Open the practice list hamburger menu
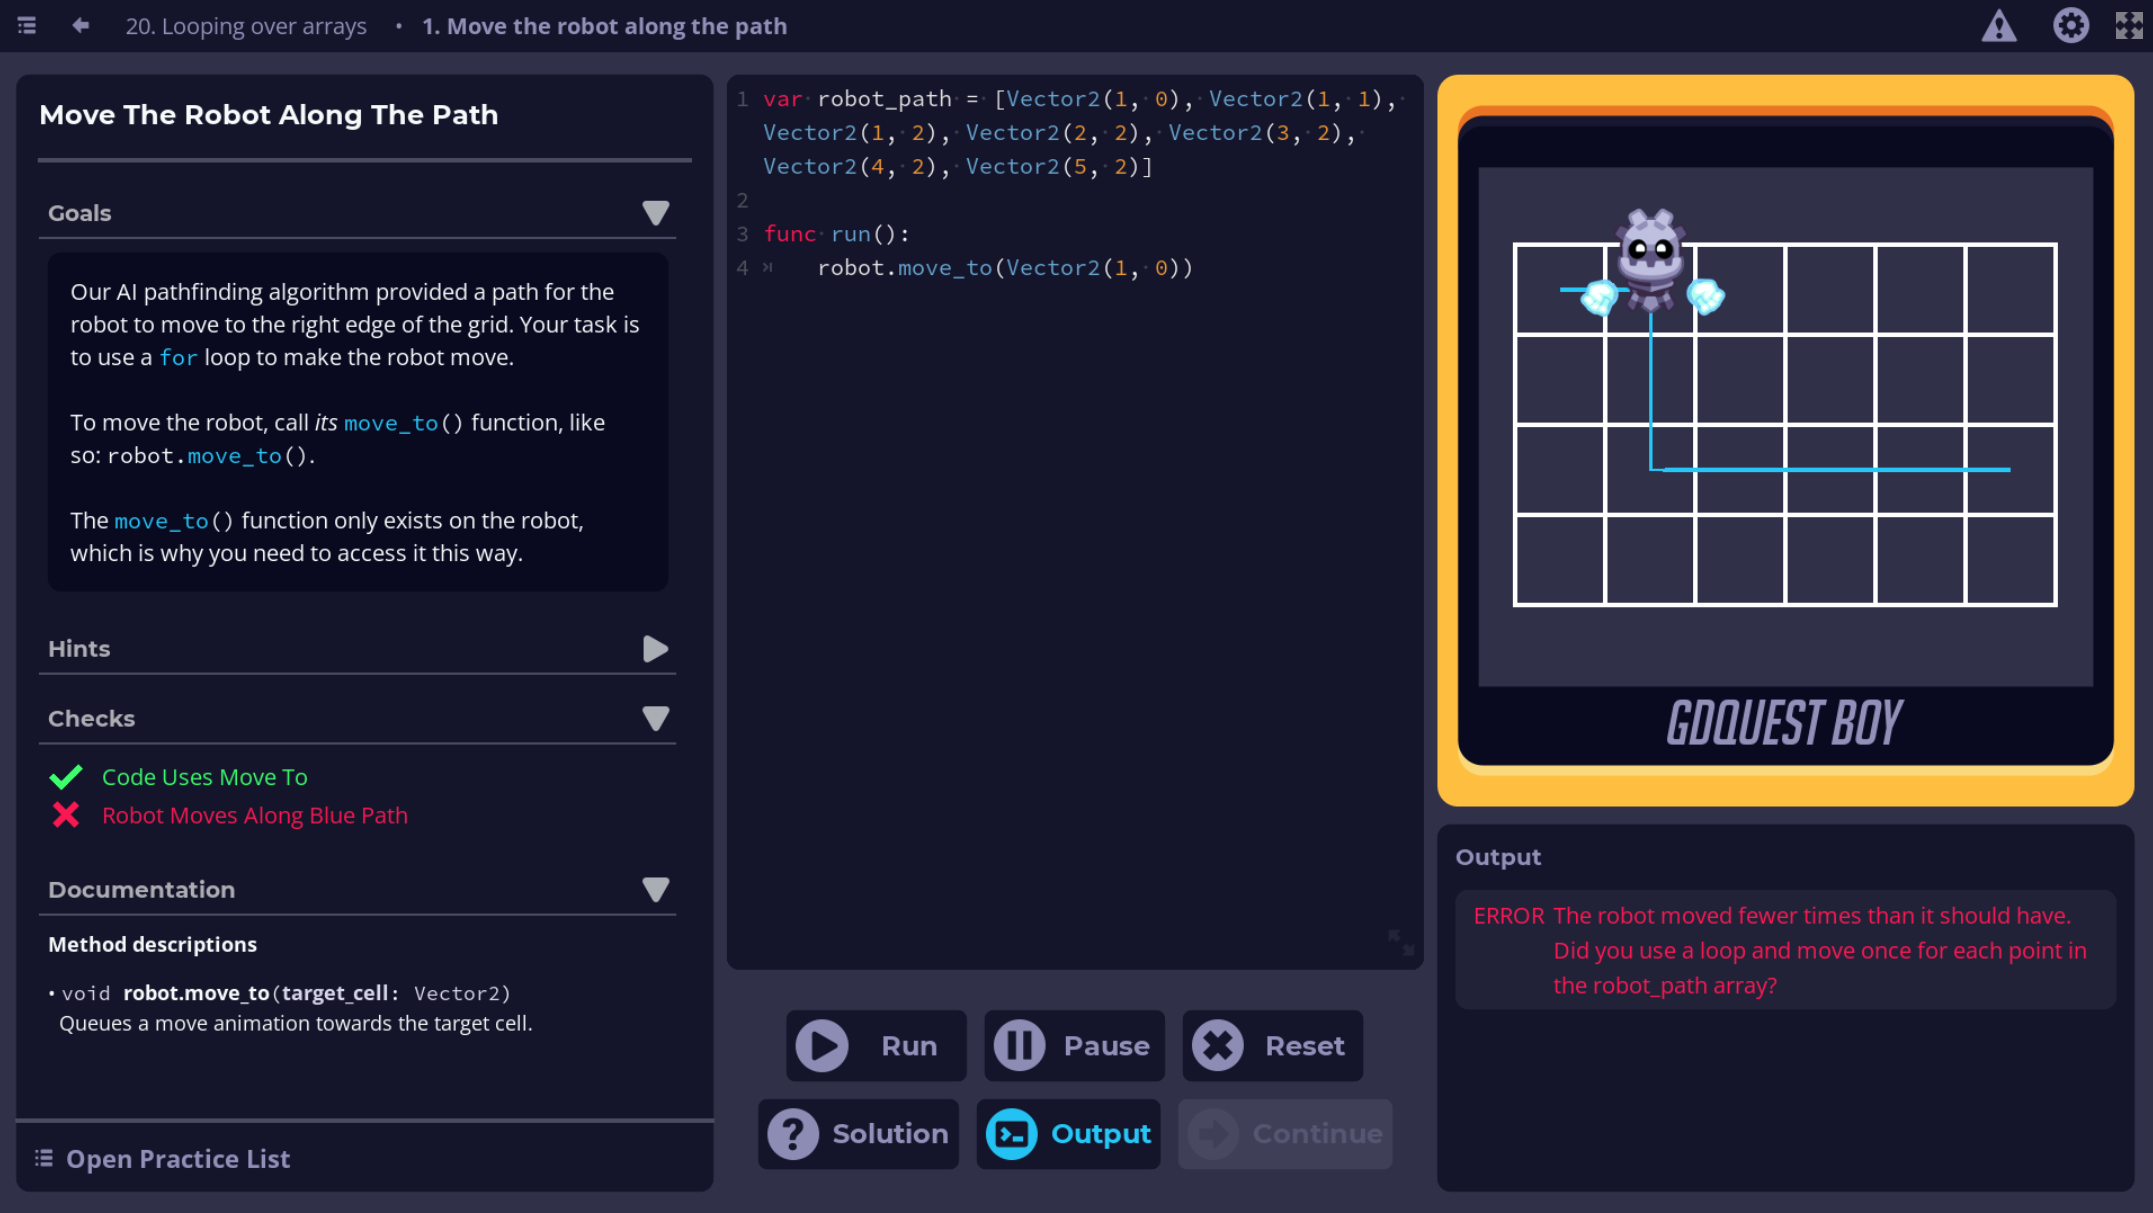The image size is (2153, 1213). pos(27,25)
